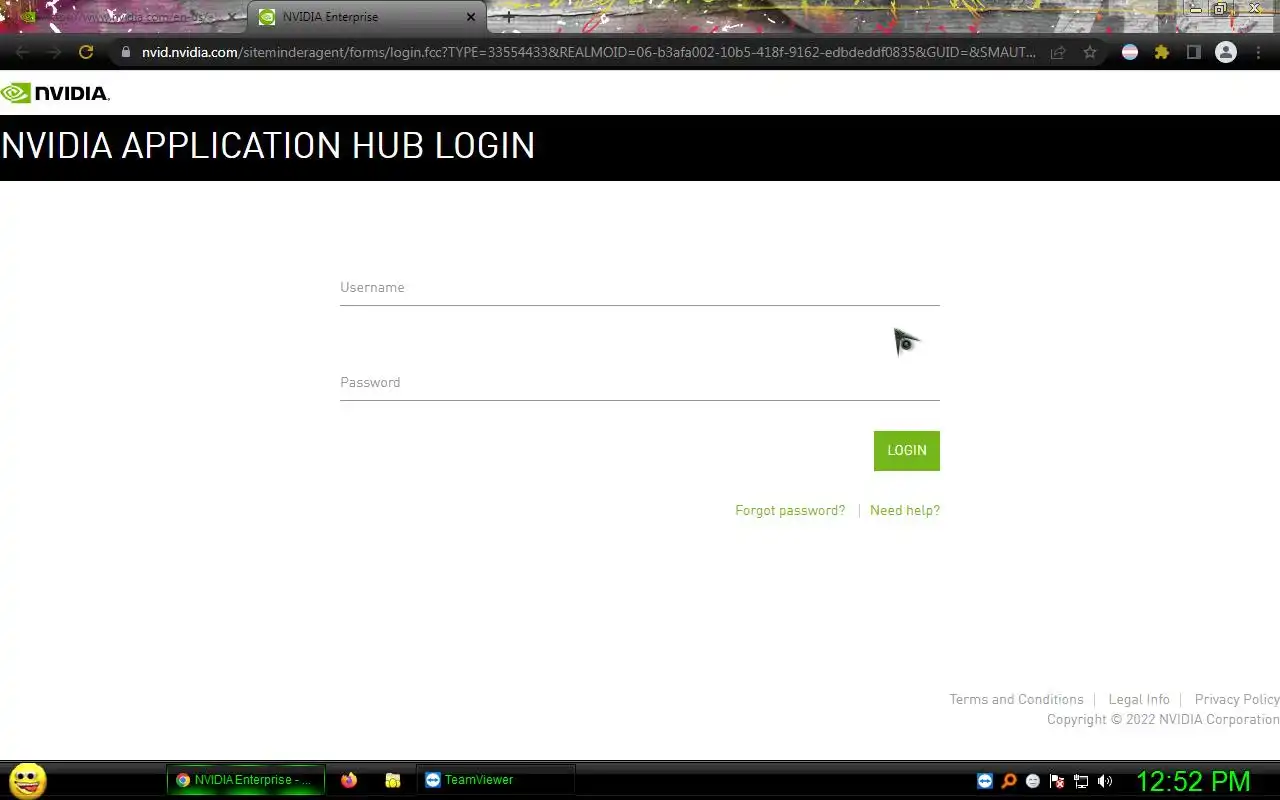Image resolution: width=1280 pixels, height=800 pixels.
Task: Click the address bar URL
Action: [588, 52]
